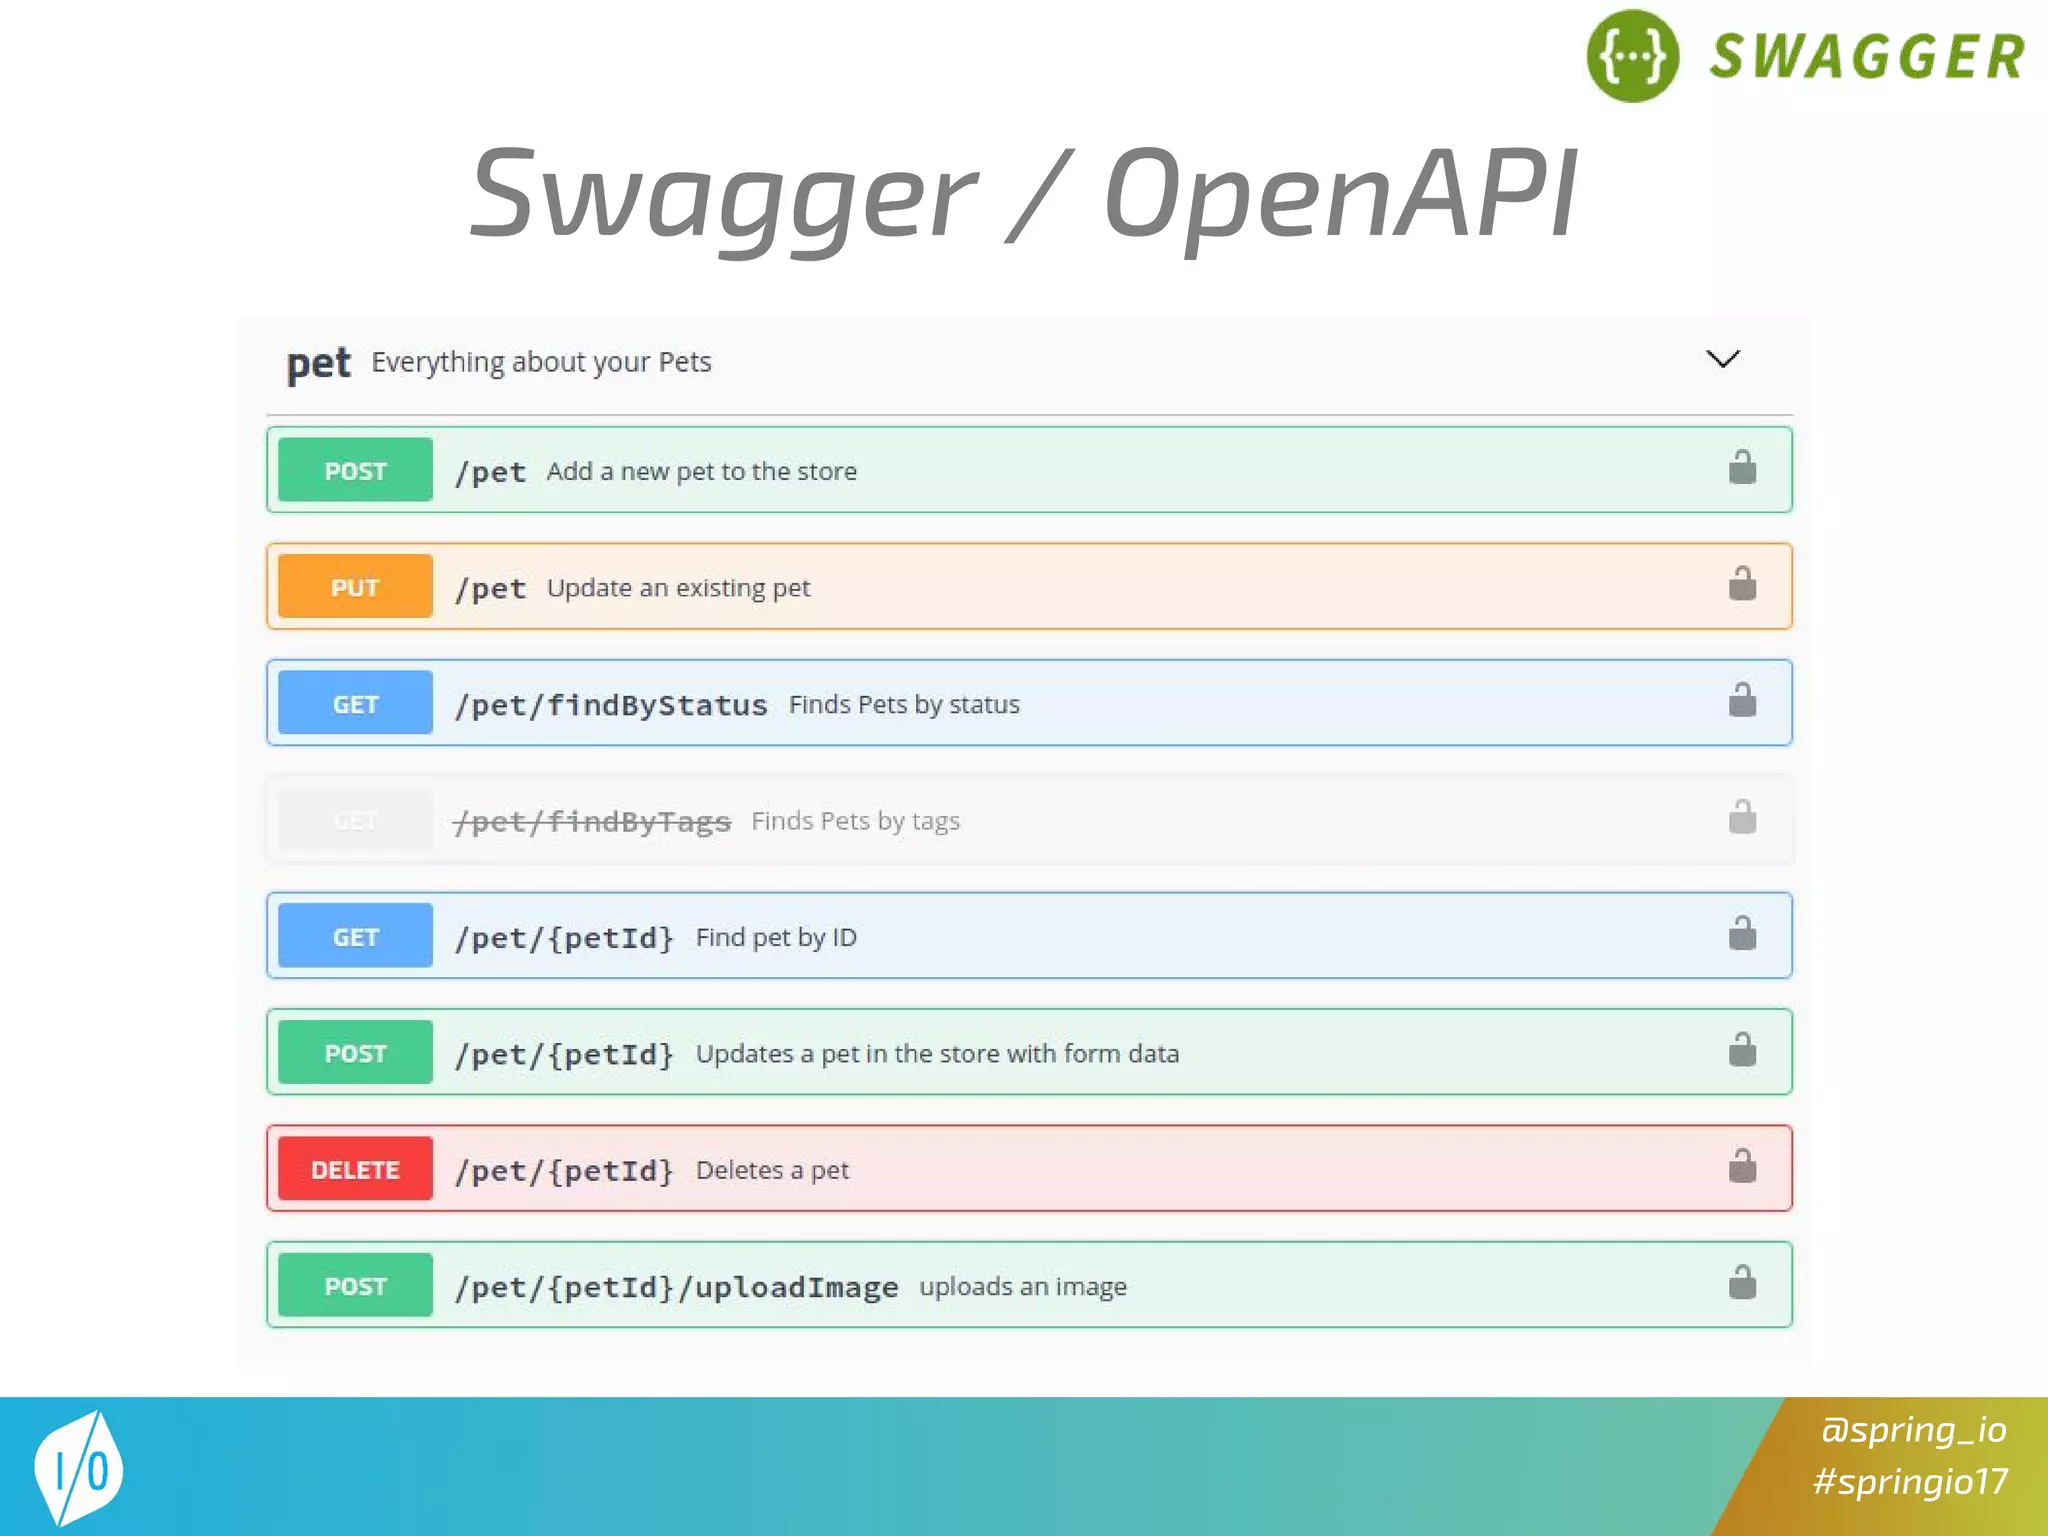The height and width of the screenshot is (1536, 2048).
Task: Click the Spring I/O leaf logo
Action: coord(78,1468)
